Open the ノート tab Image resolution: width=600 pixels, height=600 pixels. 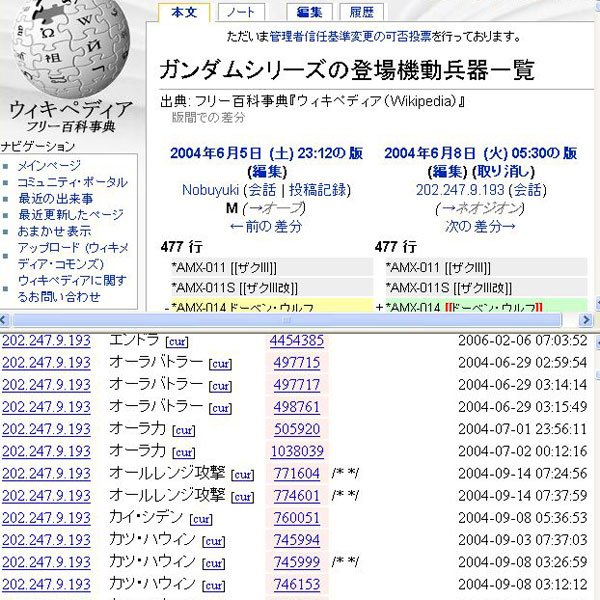pos(241,12)
